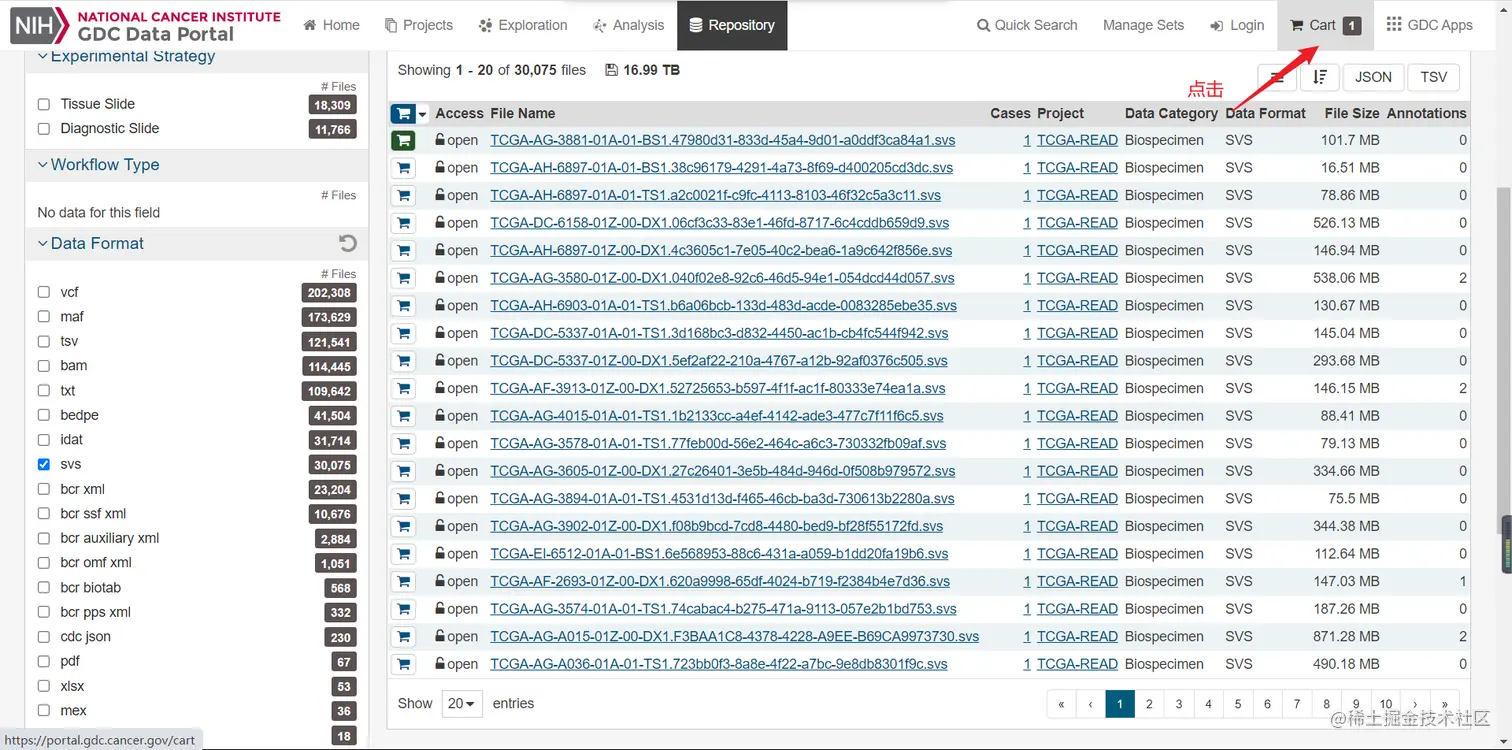Click the bedpe format checkbox
1512x750 pixels.
click(44, 415)
